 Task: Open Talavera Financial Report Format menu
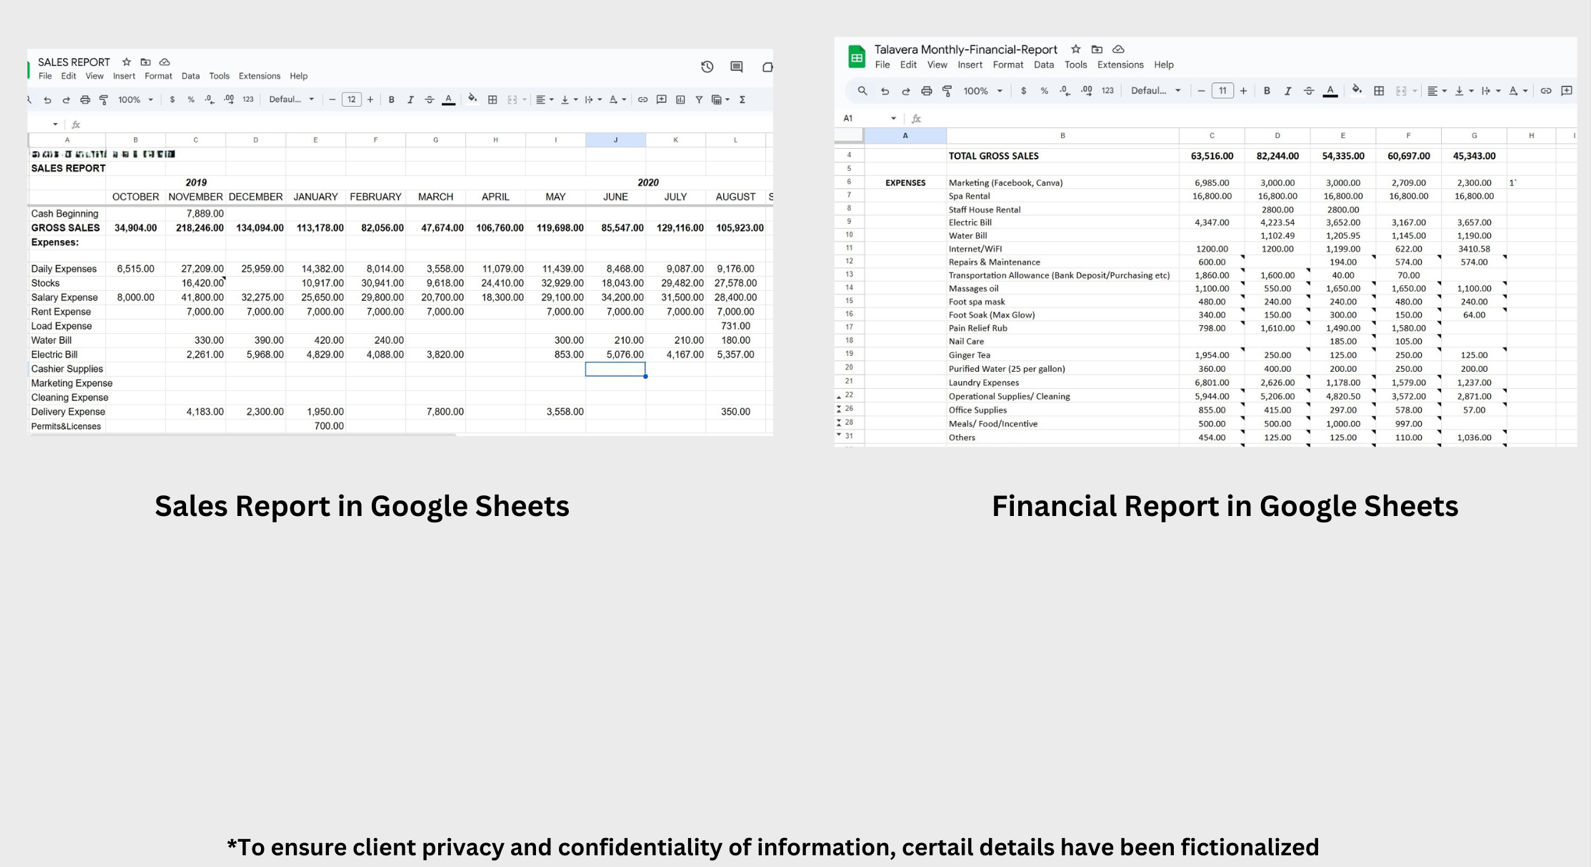[x=1008, y=65]
